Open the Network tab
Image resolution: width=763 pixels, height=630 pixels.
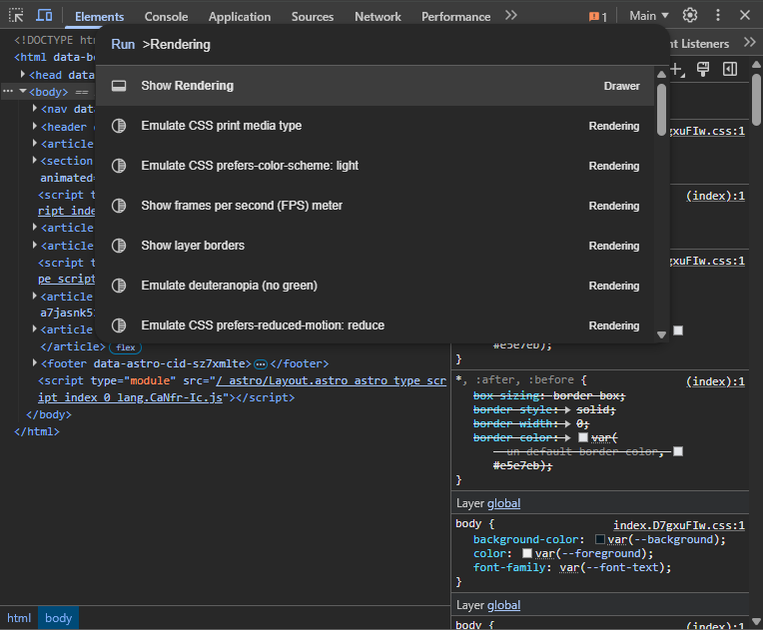[x=378, y=17]
